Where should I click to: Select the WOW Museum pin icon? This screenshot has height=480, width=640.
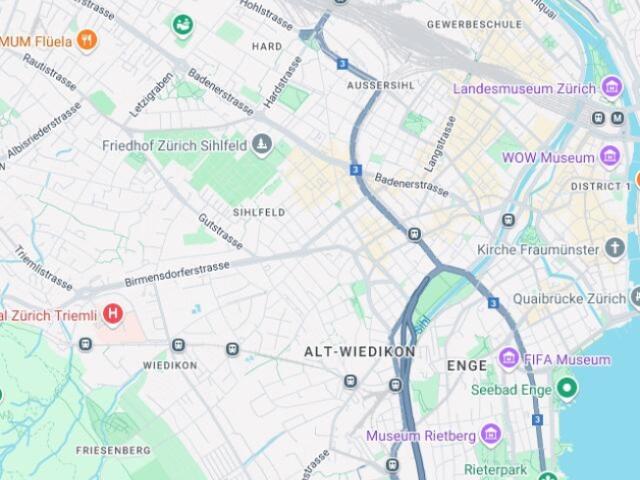pos(610,156)
